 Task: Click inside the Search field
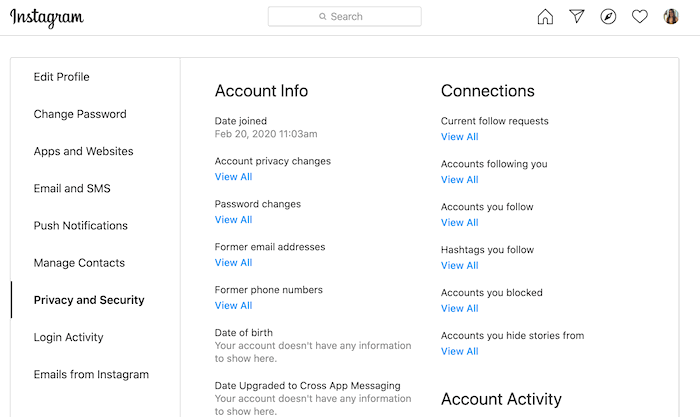pyautogui.click(x=345, y=17)
